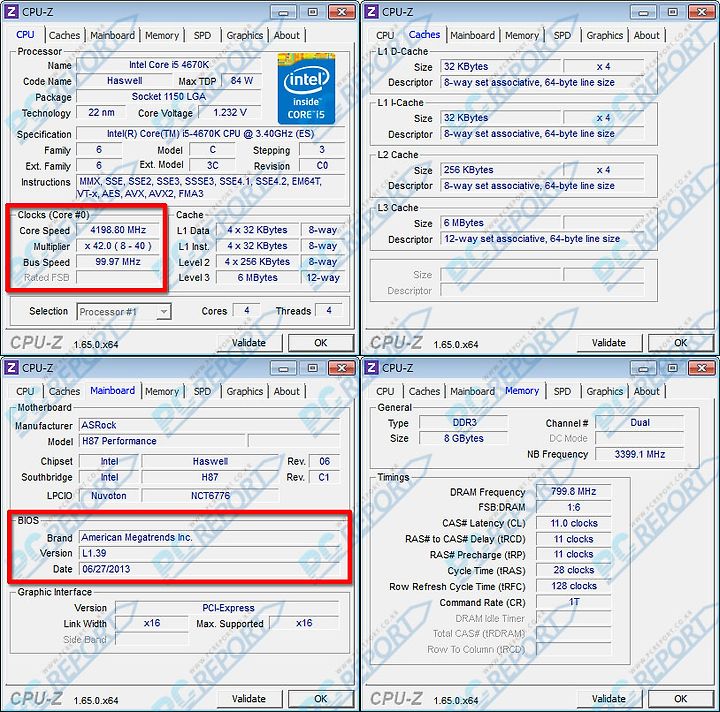Select SPD tab in the Memory window
The height and width of the screenshot is (712, 720).
[x=562, y=391]
